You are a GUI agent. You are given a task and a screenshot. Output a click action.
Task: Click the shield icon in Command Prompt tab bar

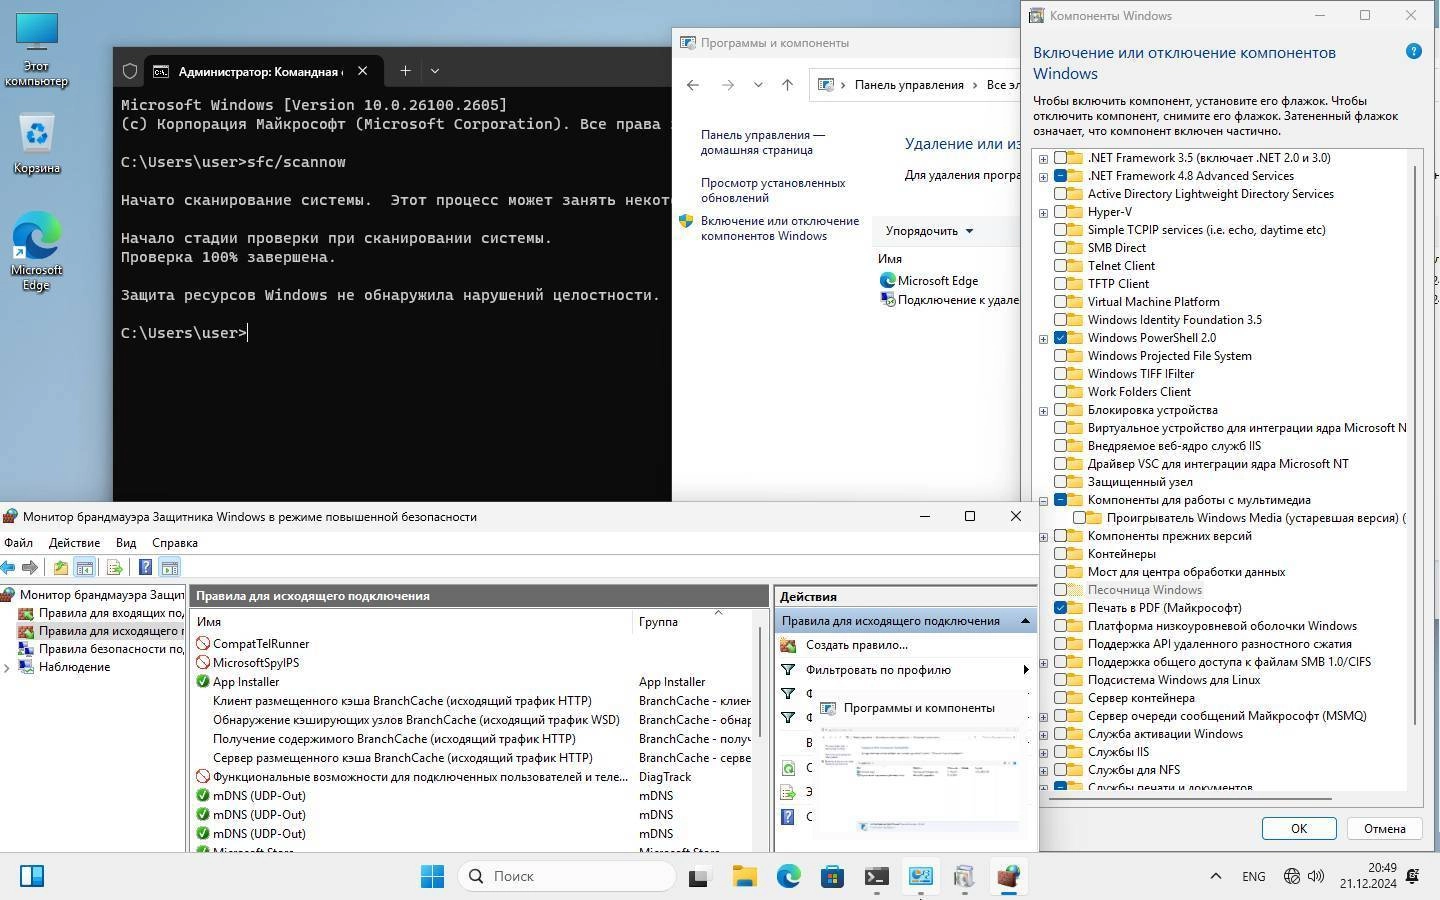point(130,71)
